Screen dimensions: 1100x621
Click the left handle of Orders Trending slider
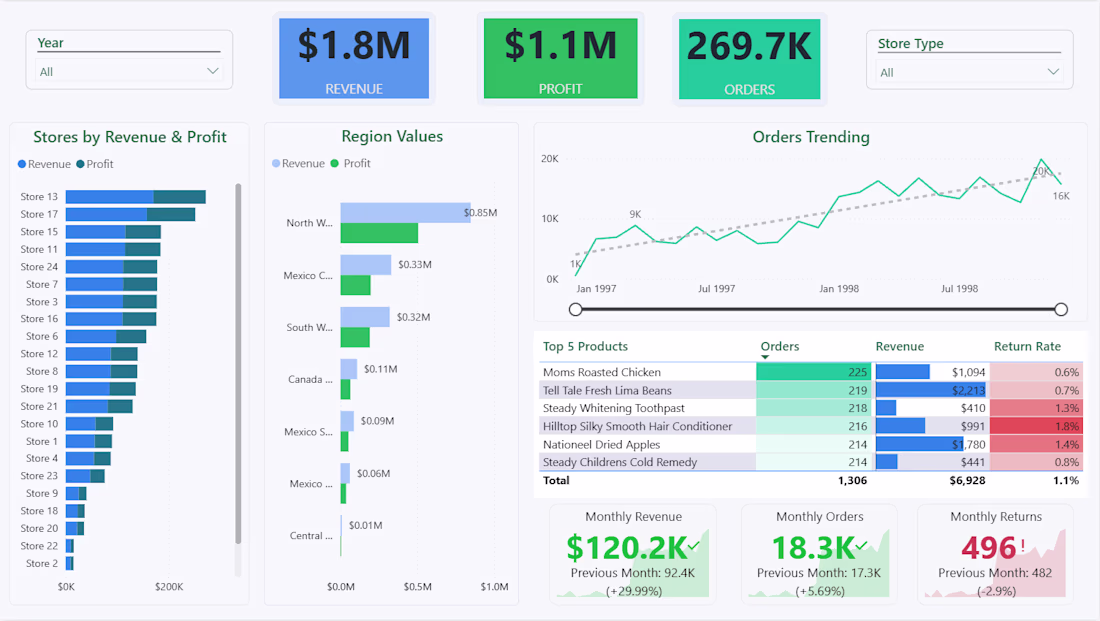(x=575, y=309)
